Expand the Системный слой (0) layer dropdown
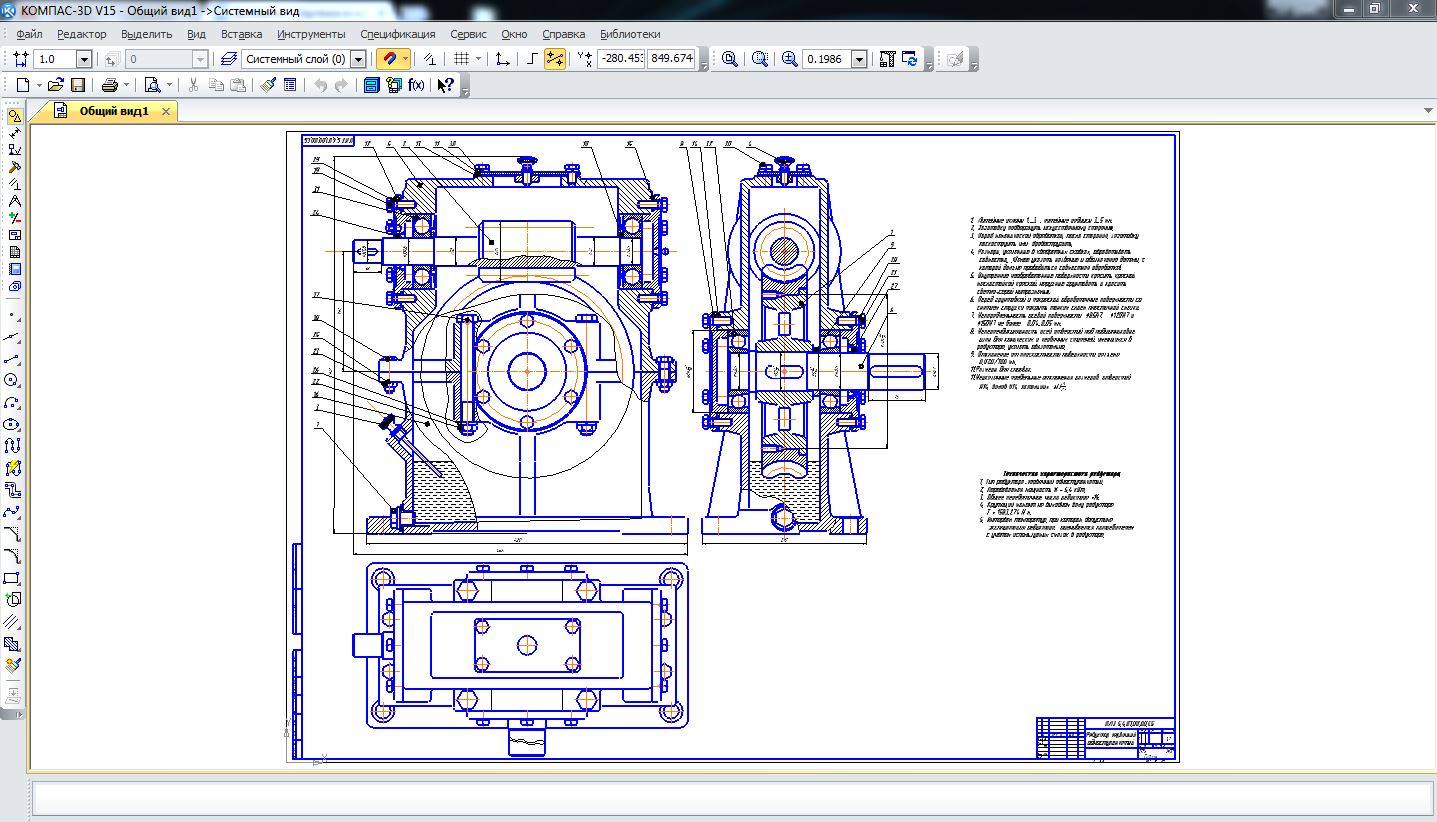The image size is (1437, 822). [x=359, y=59]
